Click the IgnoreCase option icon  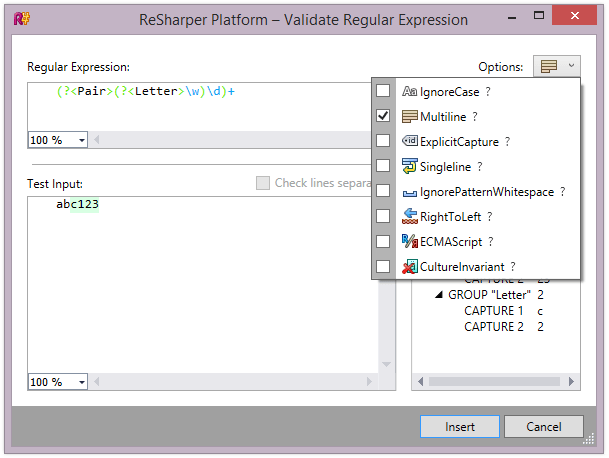pyautogui.click(x=409, y=91)
